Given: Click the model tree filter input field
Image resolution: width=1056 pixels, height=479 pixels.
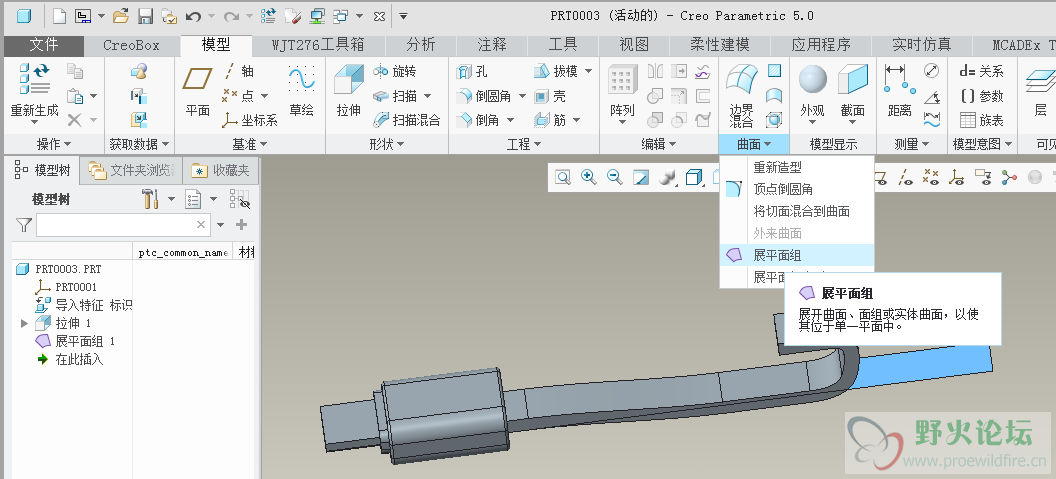Looking at the screenshot, I should tap(123, 225).
